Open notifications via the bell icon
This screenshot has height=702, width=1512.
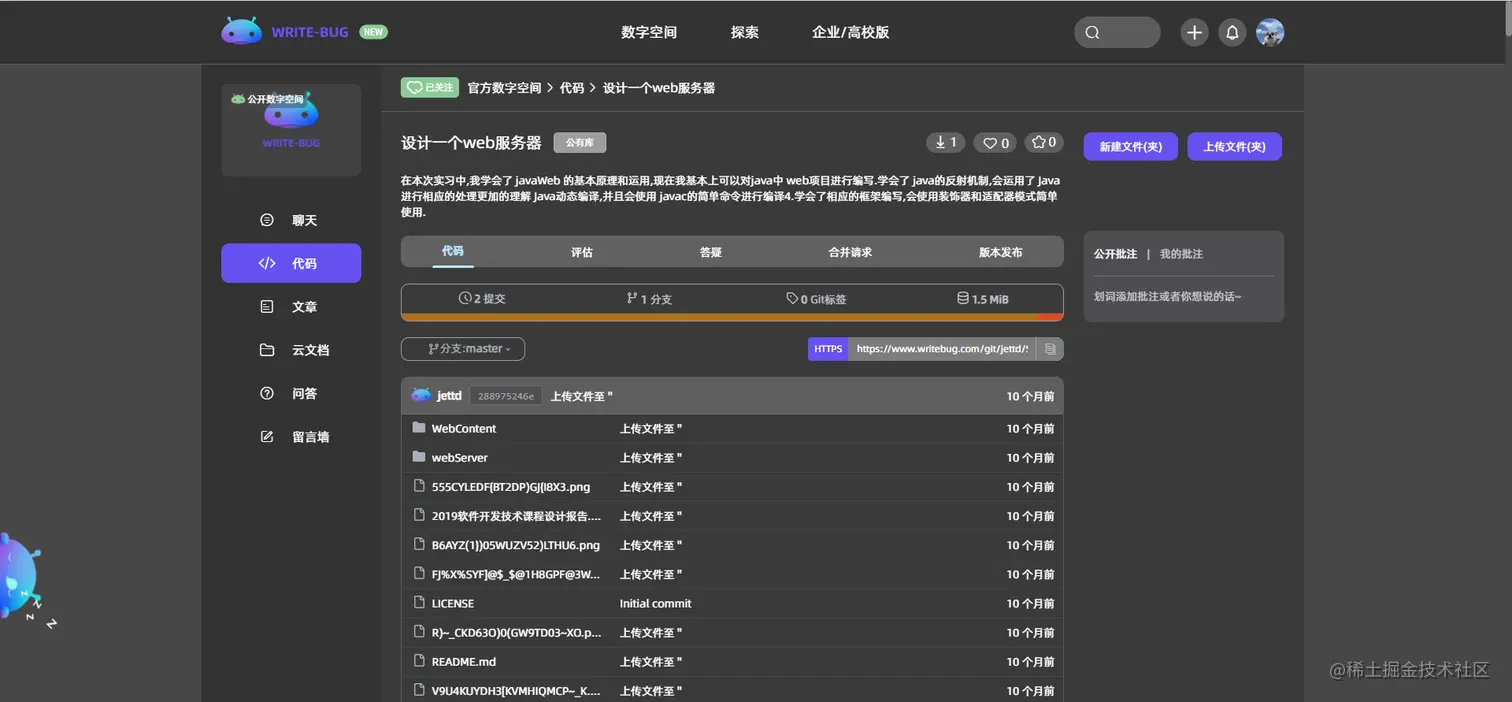point(1232,32)
